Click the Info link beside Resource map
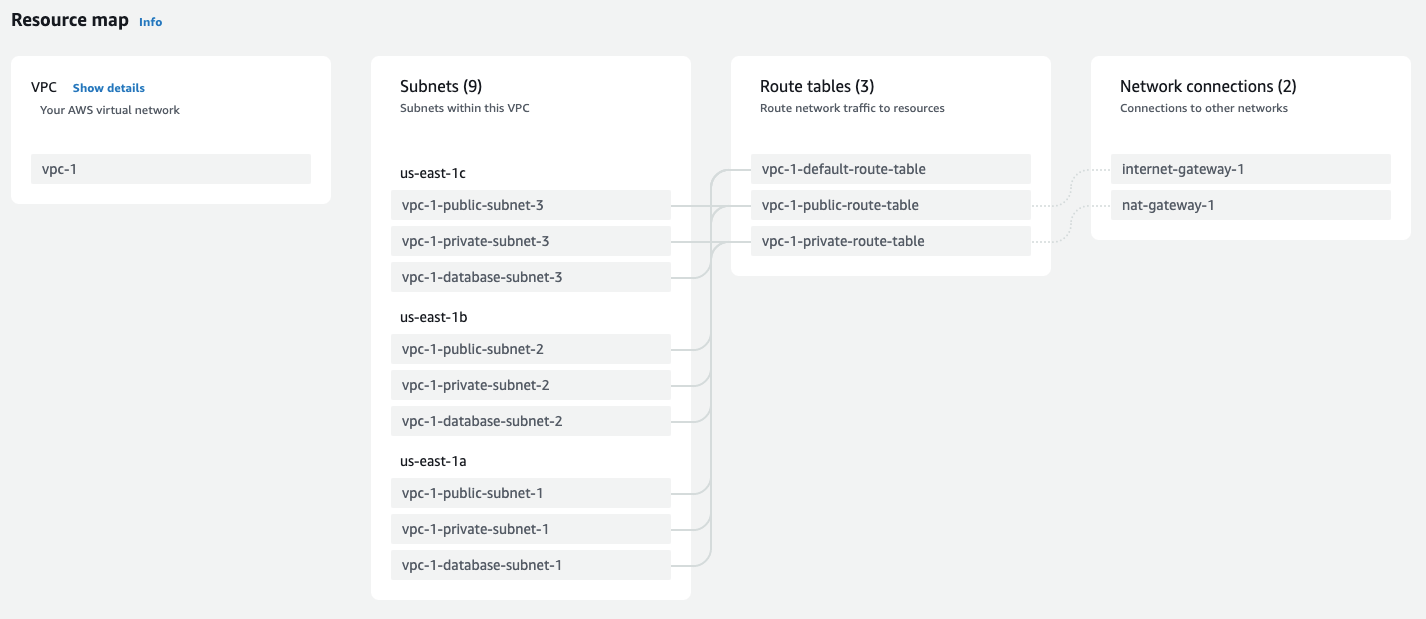The height and width of the screenshot is (619, 1426). click(x=150, y=22)
